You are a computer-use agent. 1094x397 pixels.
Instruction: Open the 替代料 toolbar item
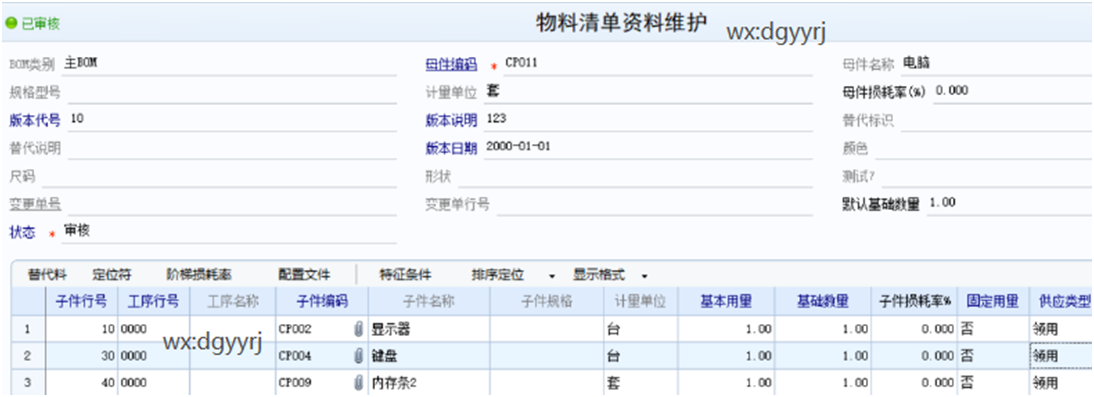pos(47,274)
